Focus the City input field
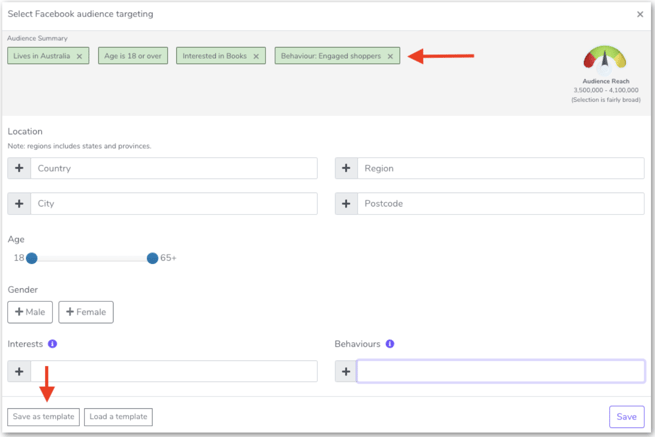 pos(174,204)
